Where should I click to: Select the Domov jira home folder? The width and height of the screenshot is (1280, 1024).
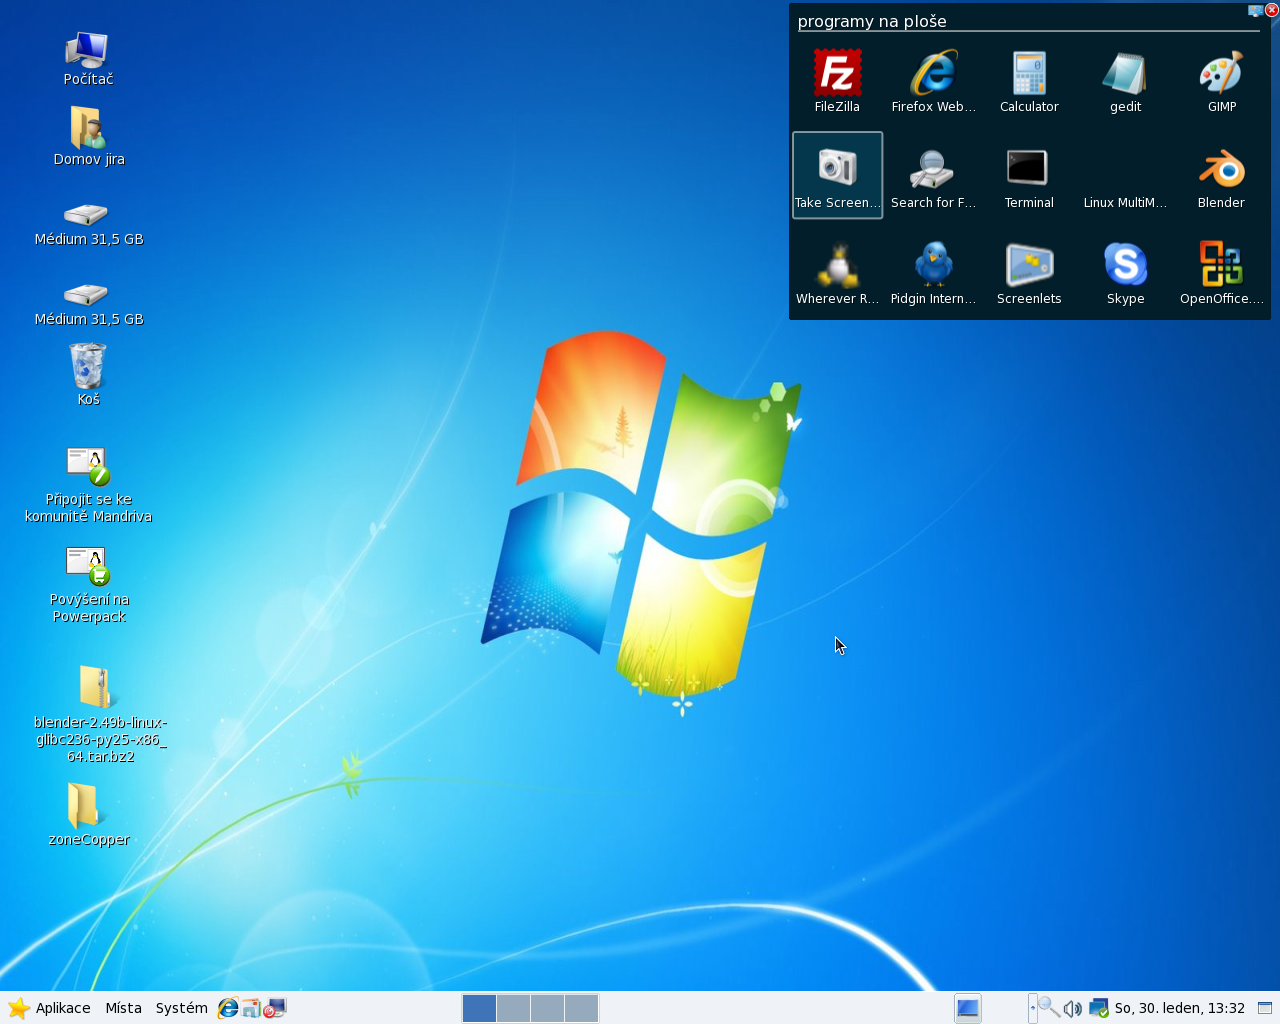pyautogui.click(x=88, y=136)
